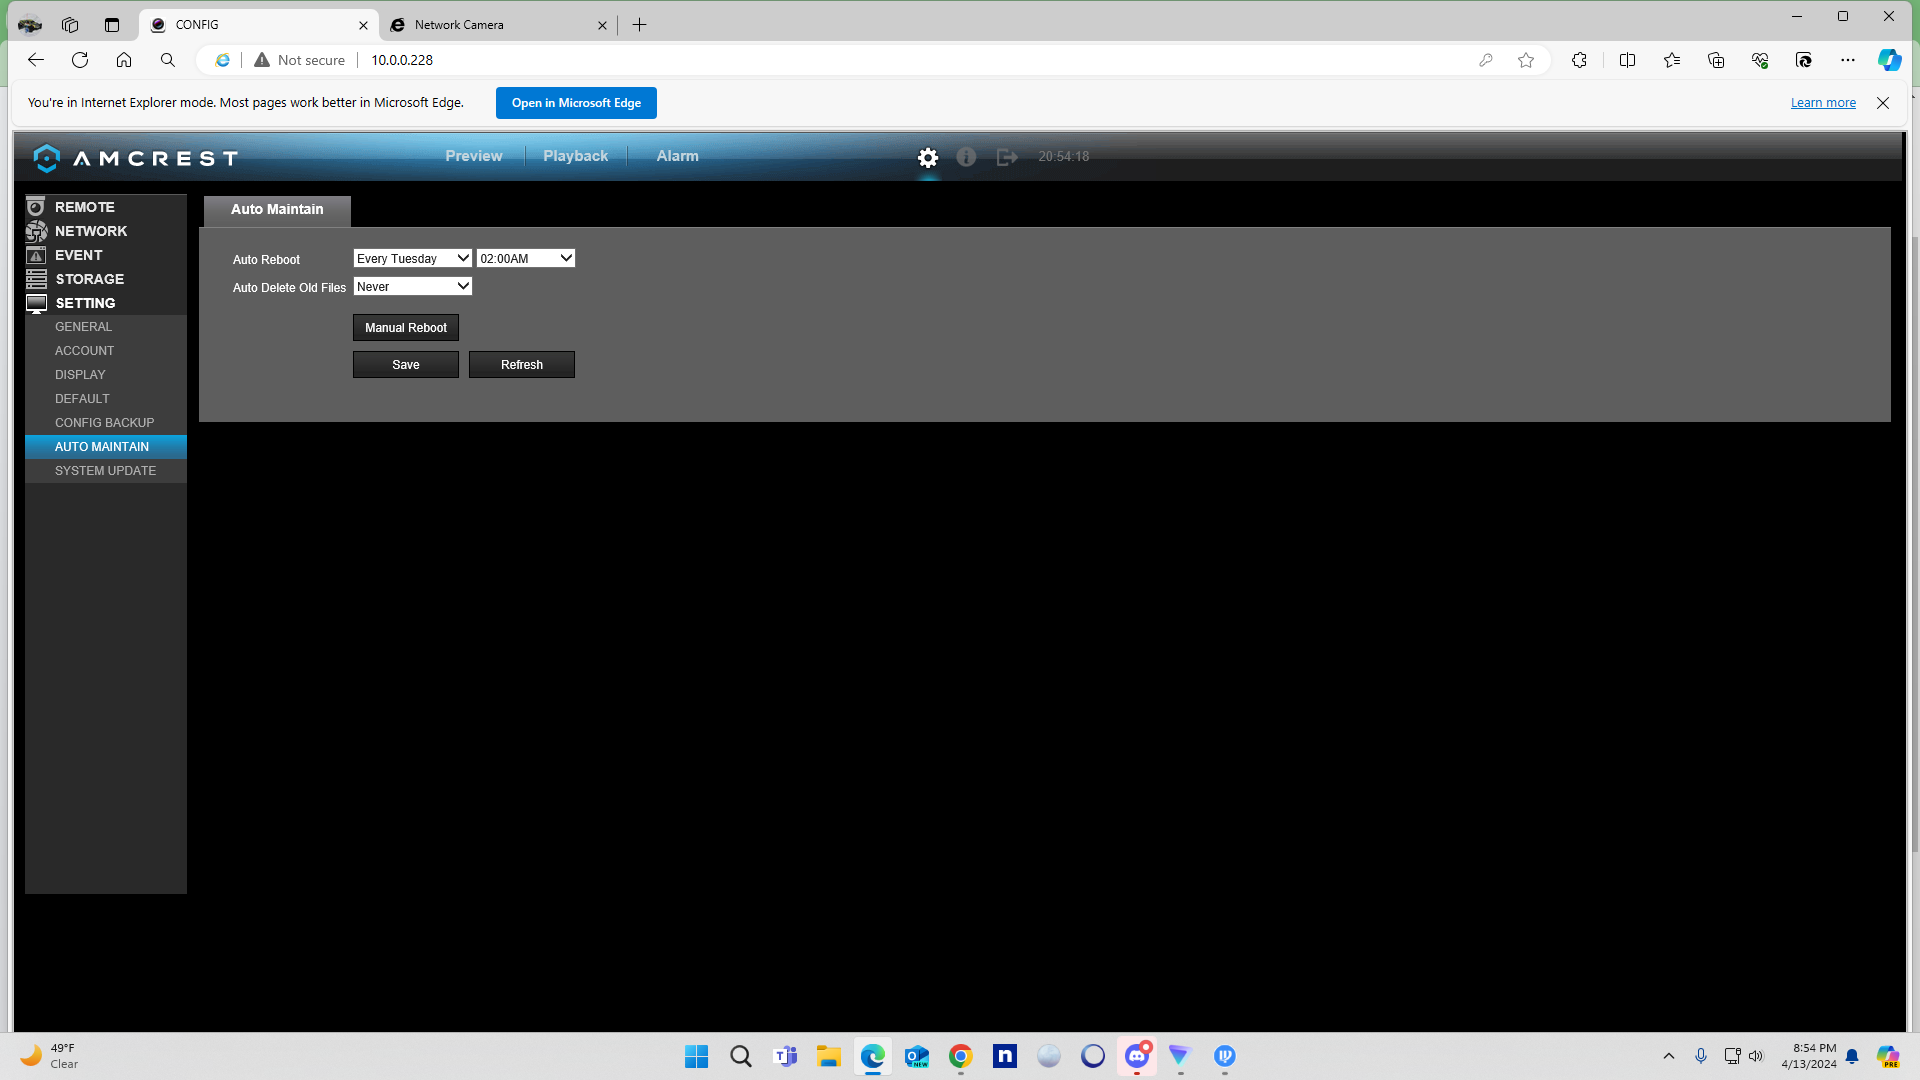Switch to the Preview tab
Viewport: 1920px width, 1080px height.
click(474, 156)
